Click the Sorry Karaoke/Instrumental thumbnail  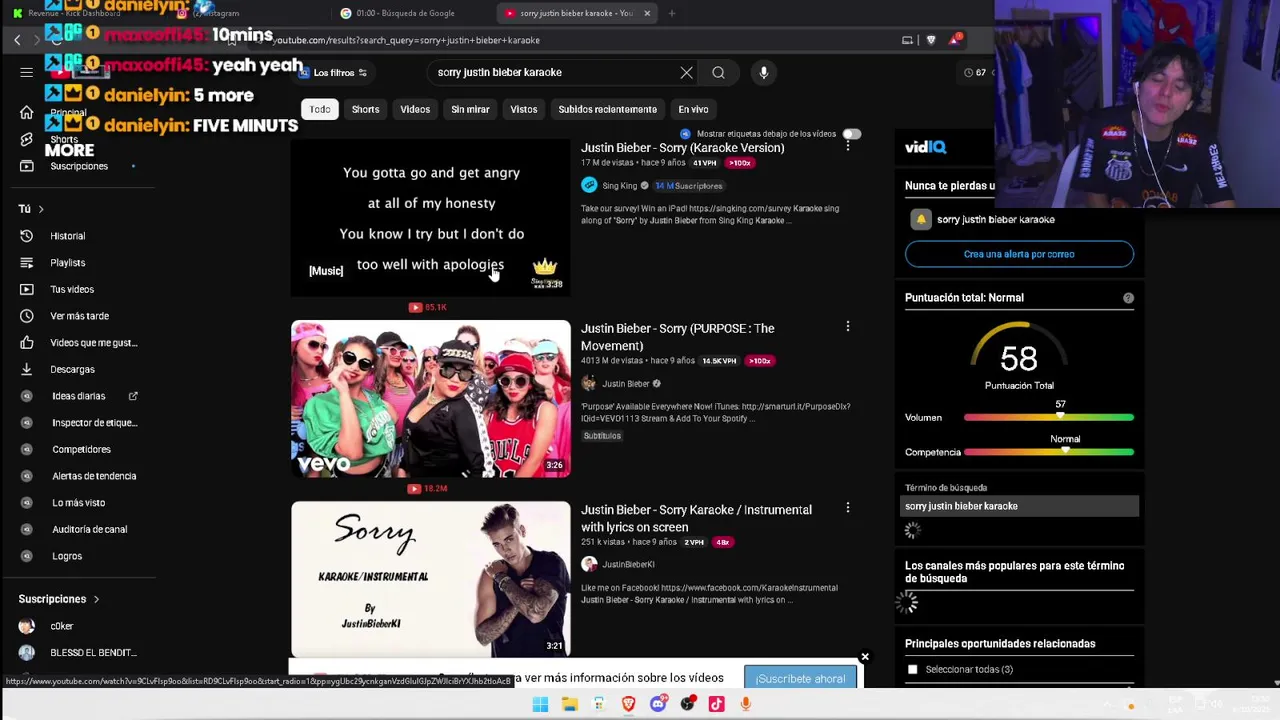(431, 579)
